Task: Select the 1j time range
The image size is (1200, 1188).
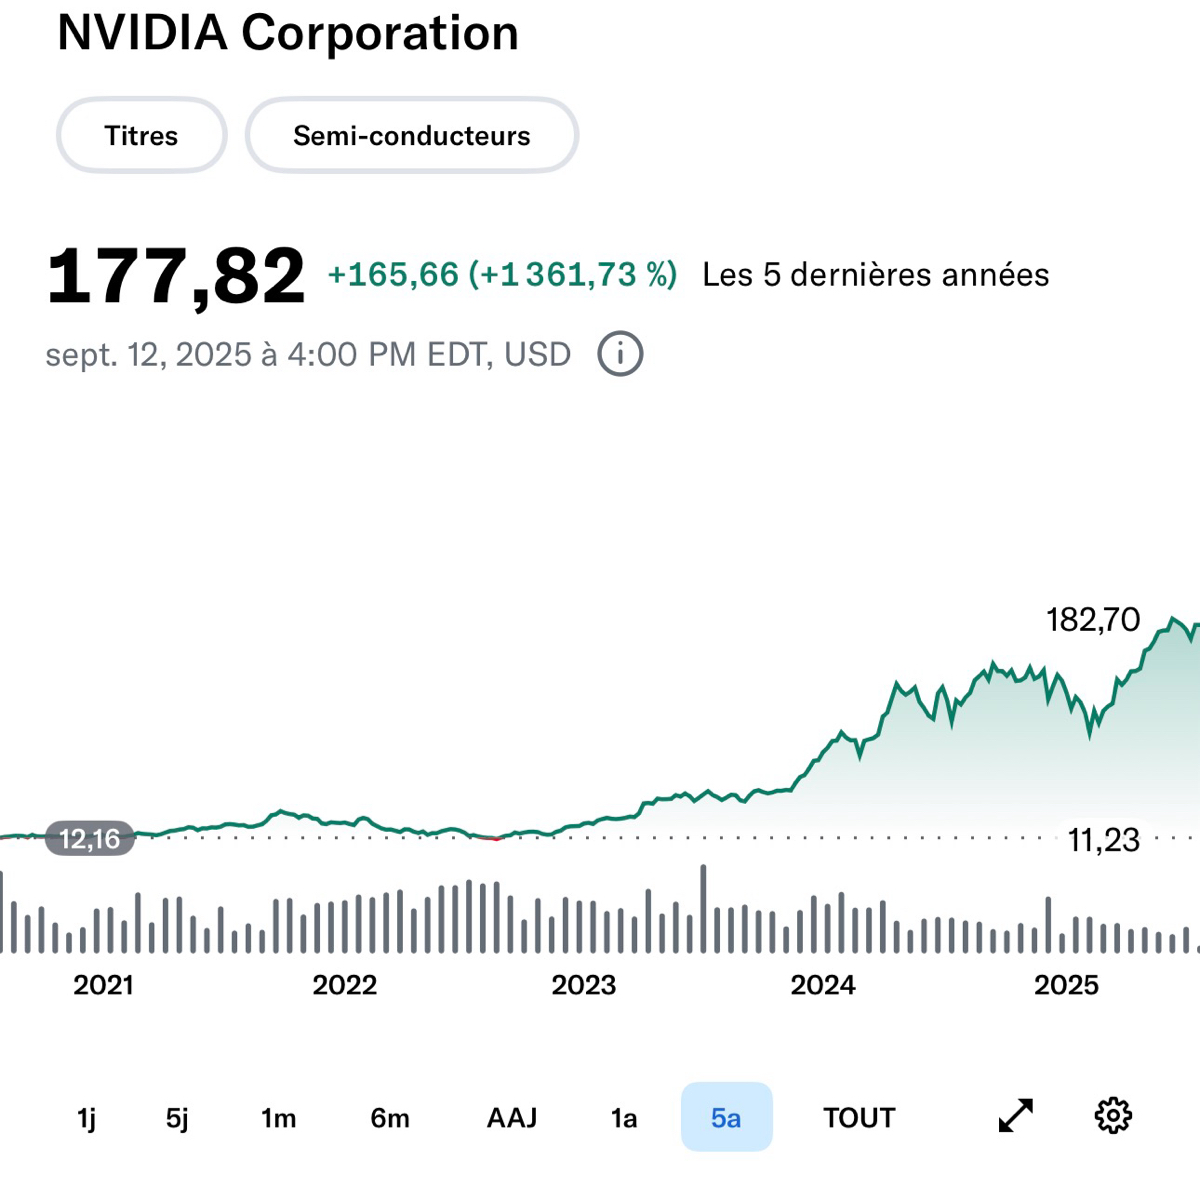Action: click(x=87, y=1118)
